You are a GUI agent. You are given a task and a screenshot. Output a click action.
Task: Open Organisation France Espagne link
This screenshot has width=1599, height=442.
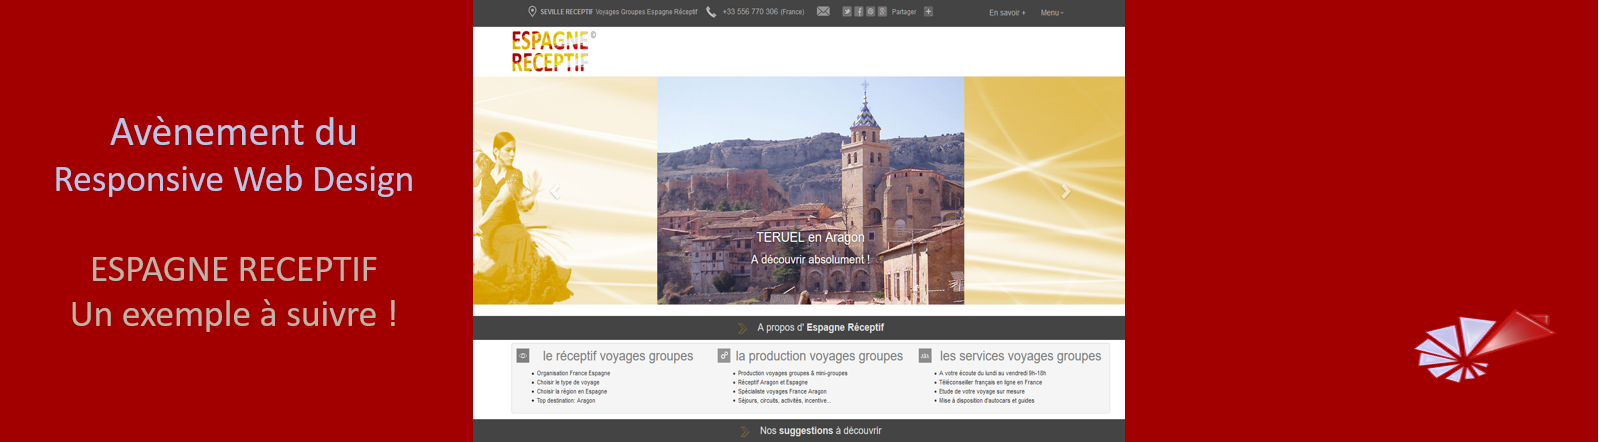click(x=573, y=373)
